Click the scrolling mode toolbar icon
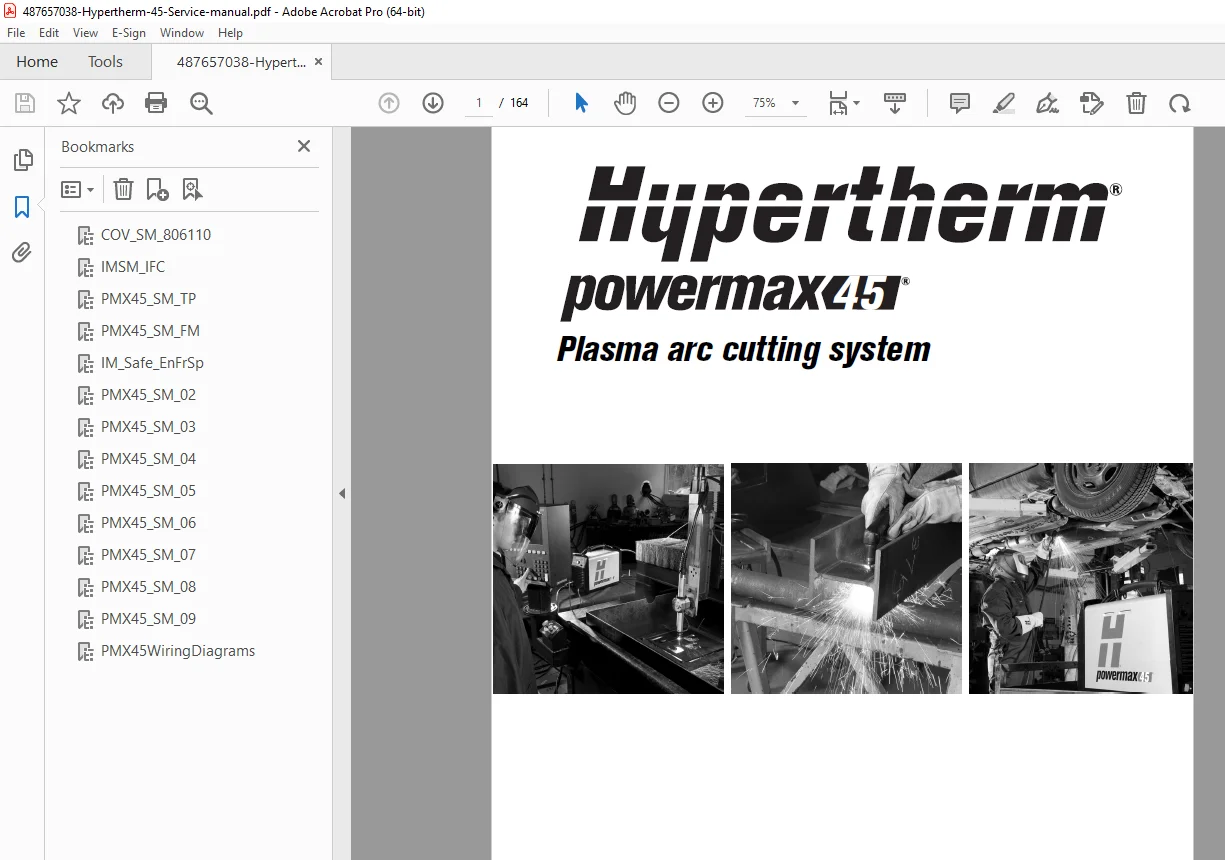 tap(895, 103)
